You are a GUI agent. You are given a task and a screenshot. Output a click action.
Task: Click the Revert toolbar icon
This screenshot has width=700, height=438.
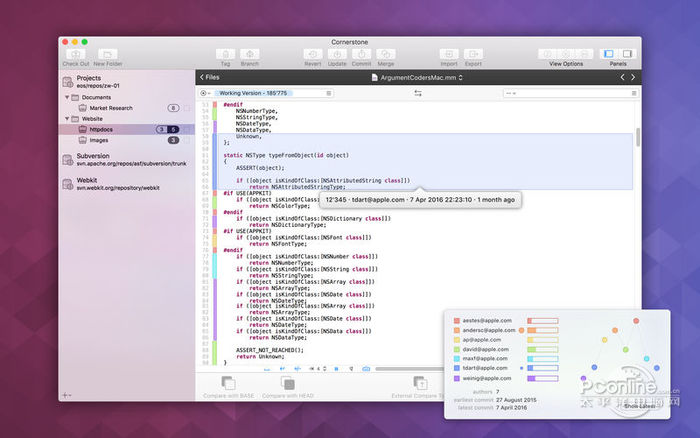tap(312, 53)
